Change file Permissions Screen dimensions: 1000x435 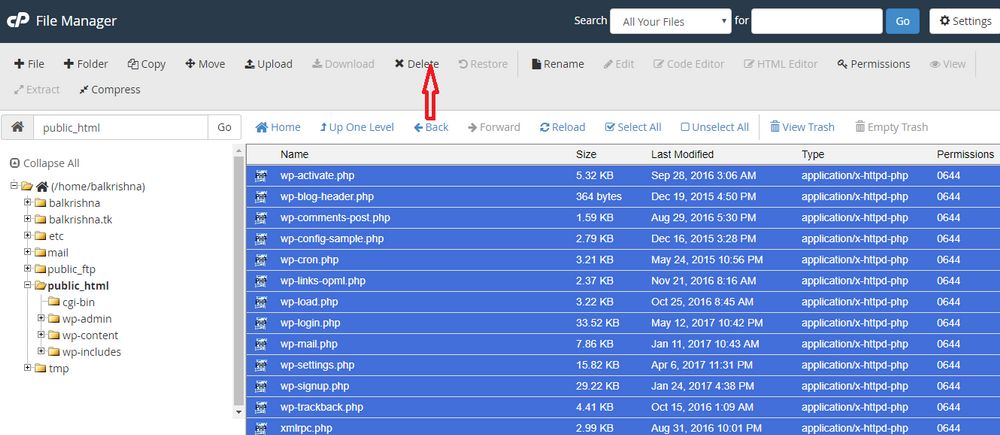point(874,64)
